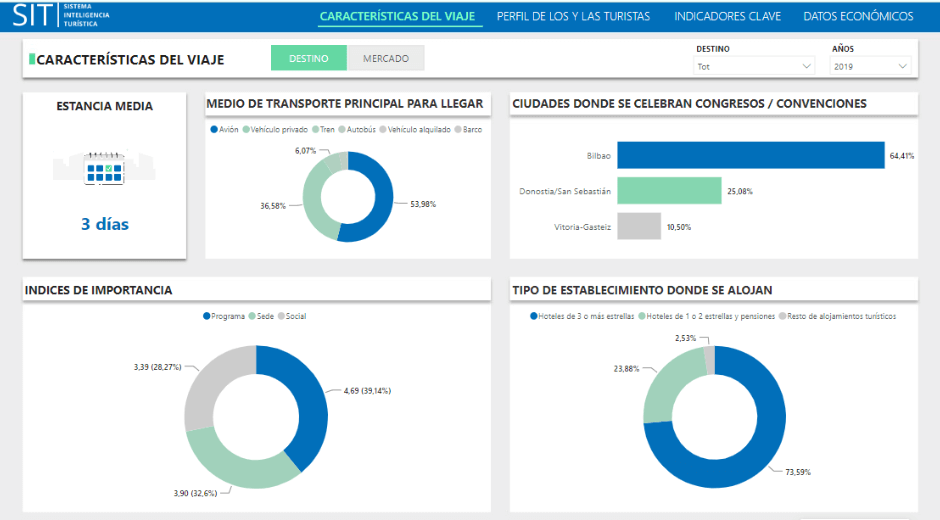Click the Programa legend dot
This screenshot has height=520, width=940.
[x=207, y=316]
